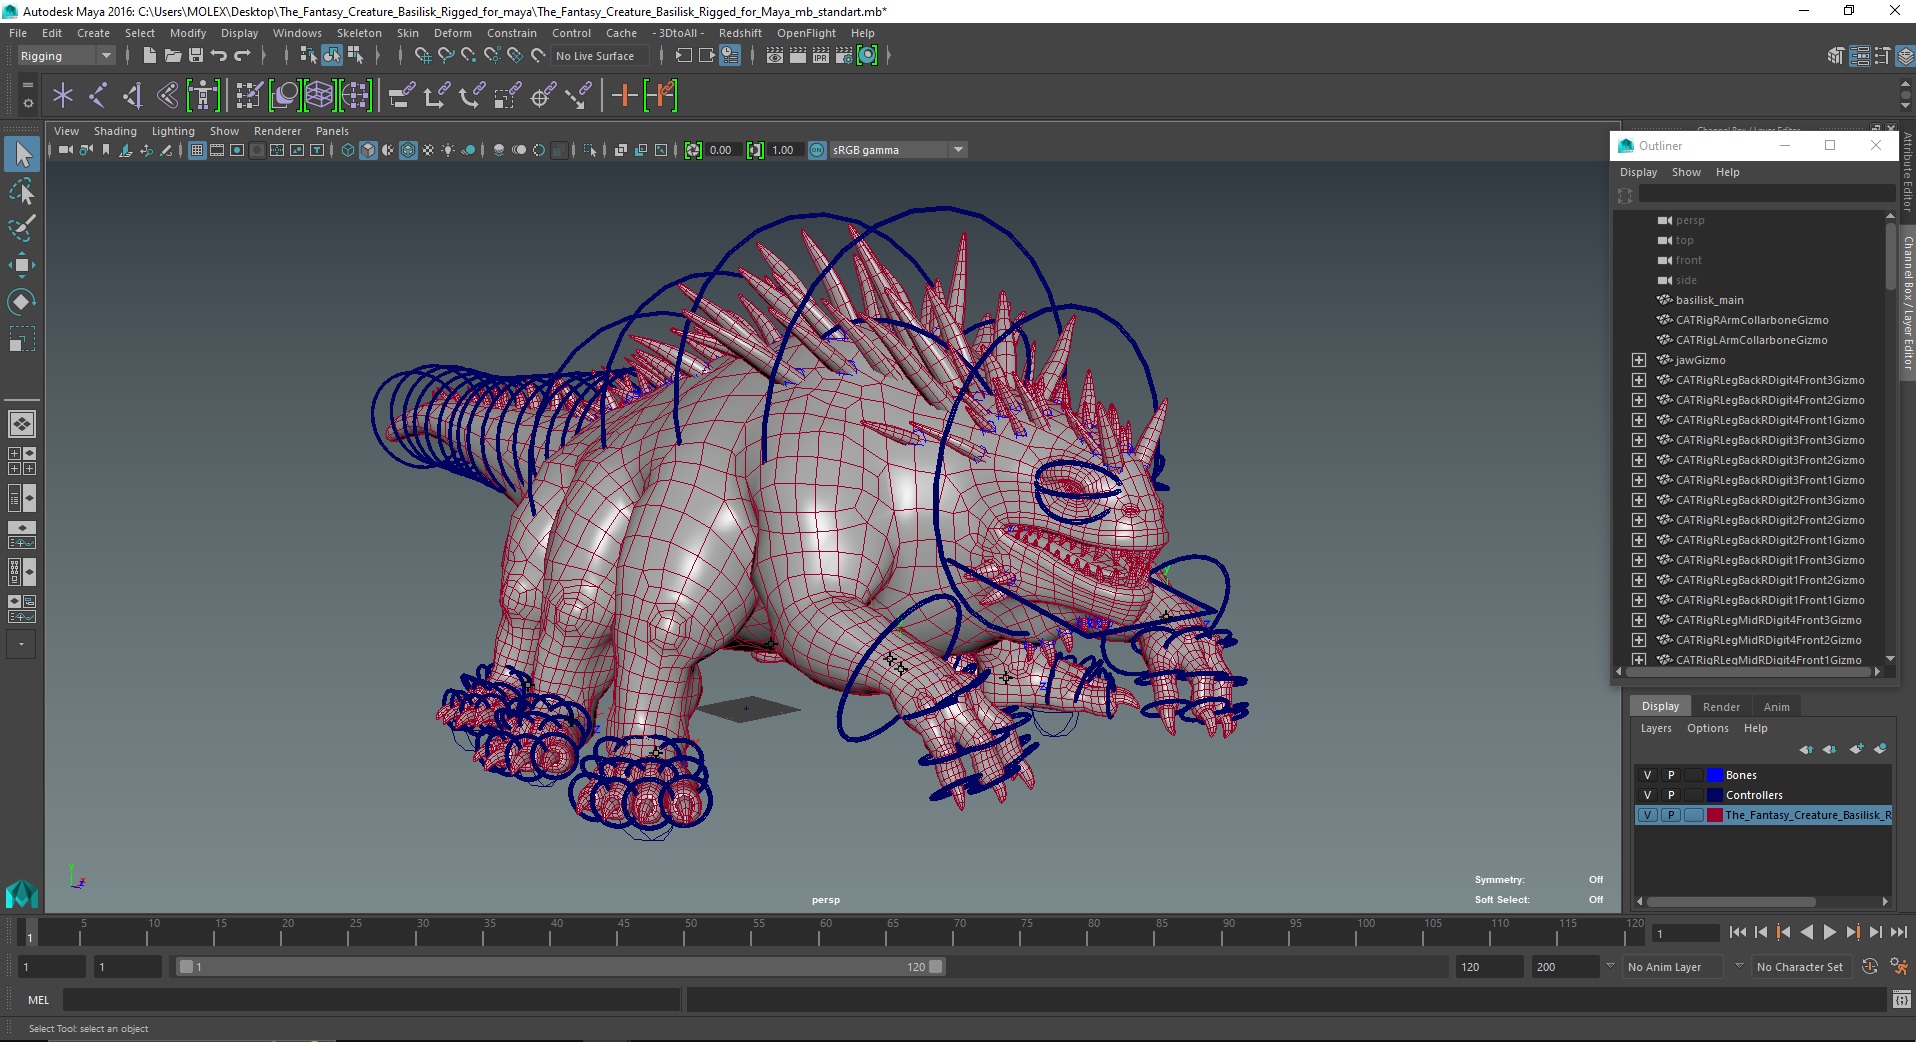
Task: Expand CATRigRLegBackRDigit3Front2Gizmo in Outliner
Action: [x=1639, y=460]
